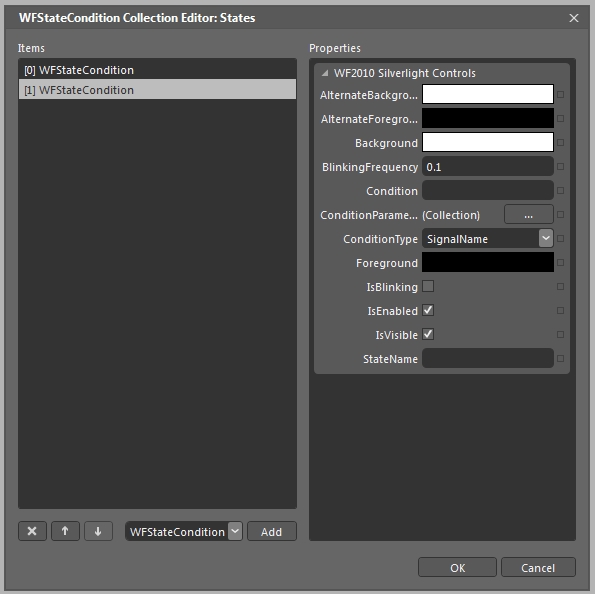Click the Add button
Screen dimensions: 595x594
(272, 531)
